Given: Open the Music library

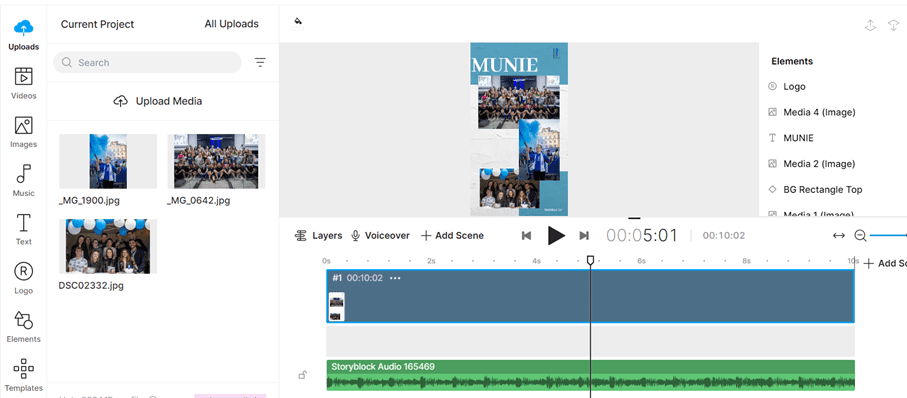Looking at the screenshot, I should pos(23,180).
